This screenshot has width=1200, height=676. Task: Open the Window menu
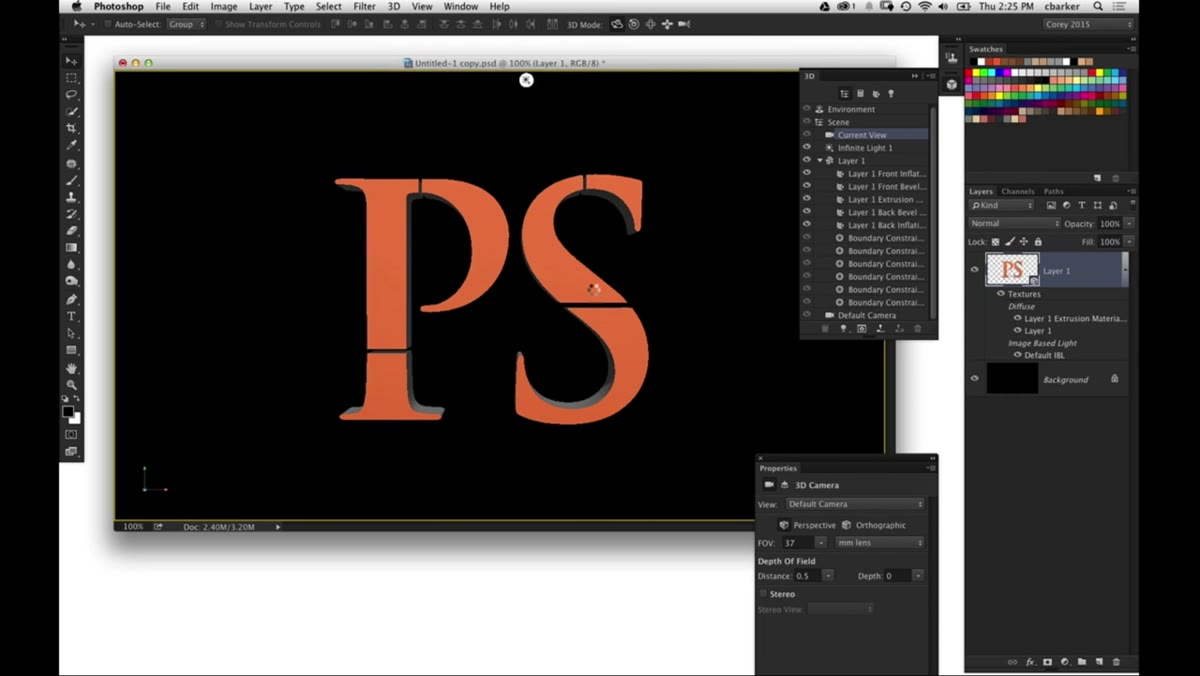click(461, 6)
